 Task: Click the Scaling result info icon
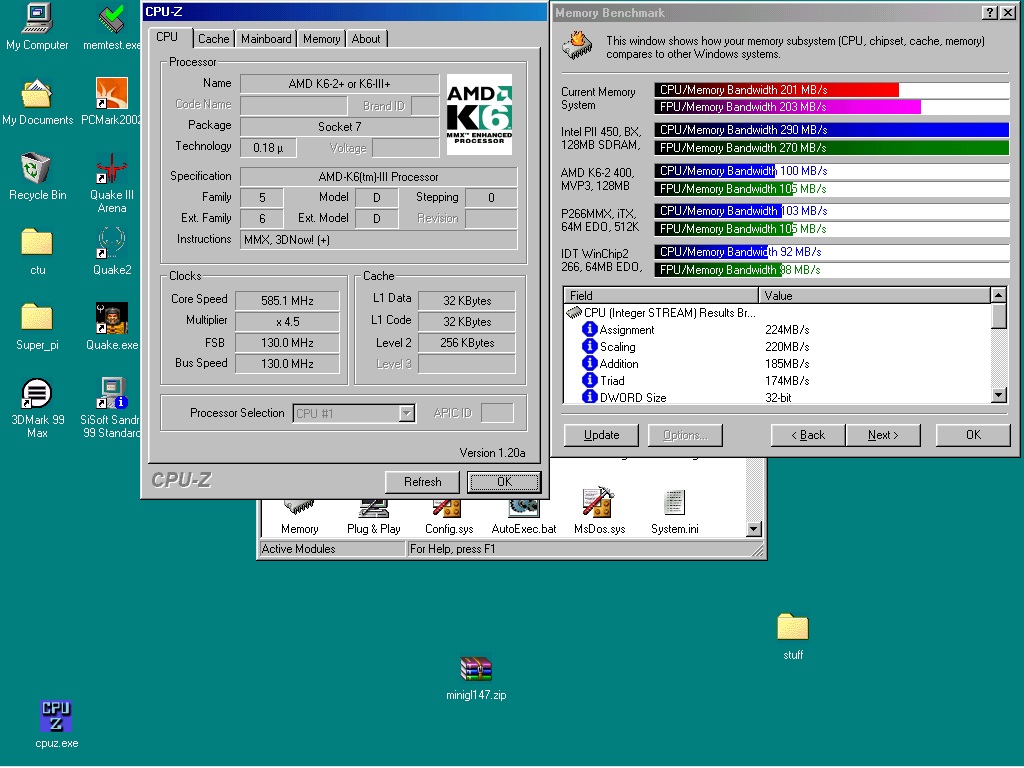tap(590, 346)
